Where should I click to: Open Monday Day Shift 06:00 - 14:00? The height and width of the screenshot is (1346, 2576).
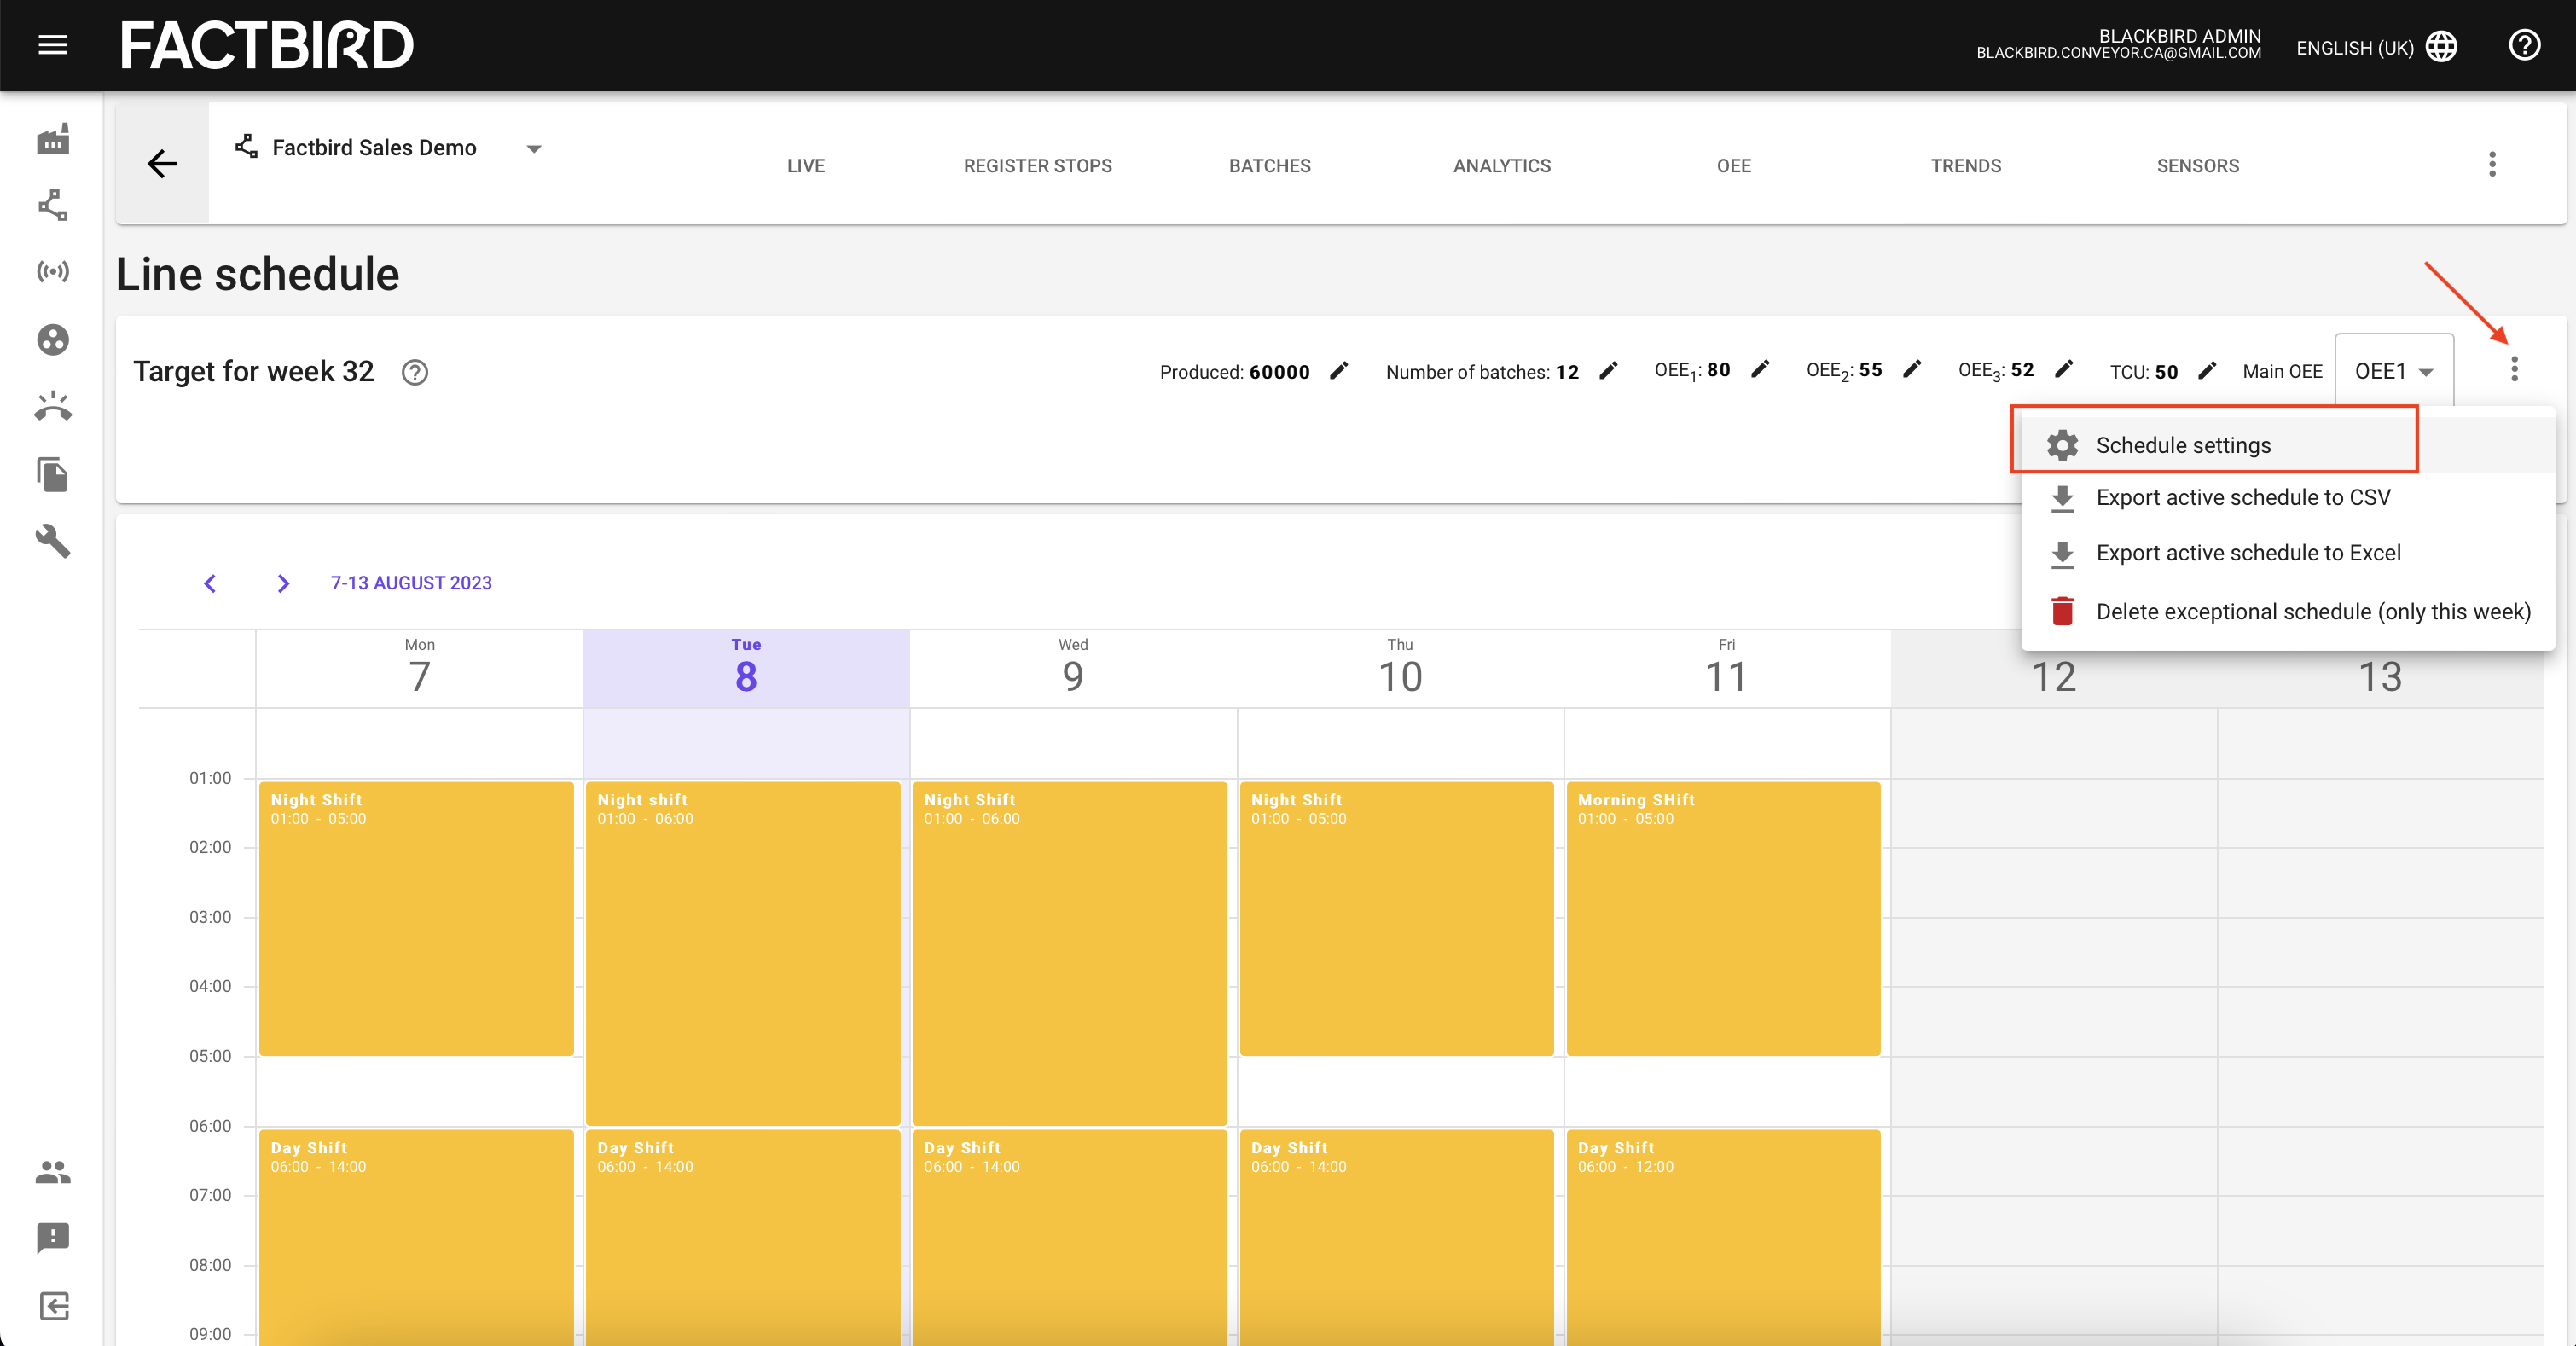coord(416,1238)
